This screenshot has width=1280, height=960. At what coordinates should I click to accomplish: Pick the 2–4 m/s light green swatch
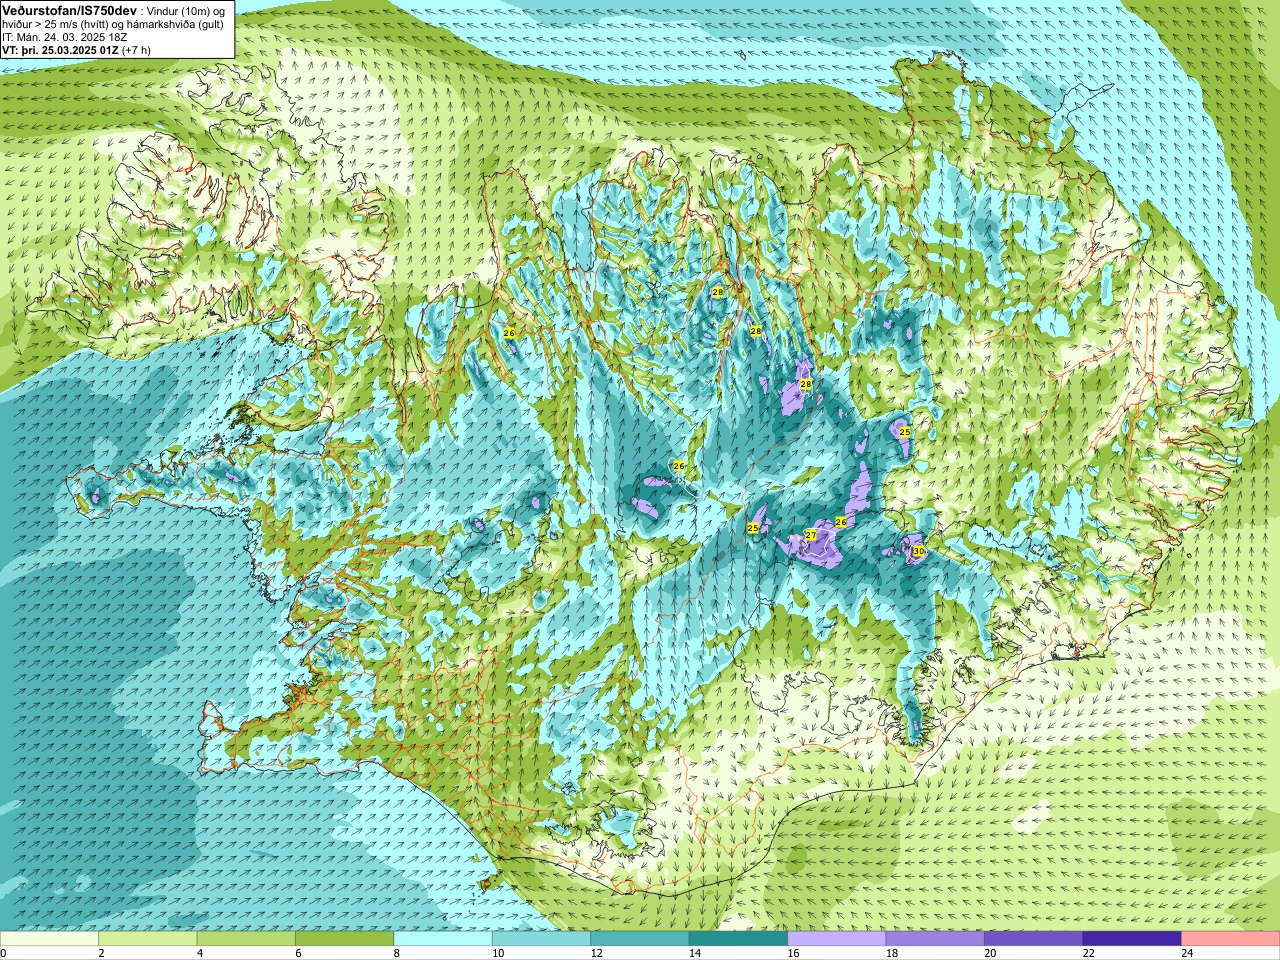coord(147,939)
